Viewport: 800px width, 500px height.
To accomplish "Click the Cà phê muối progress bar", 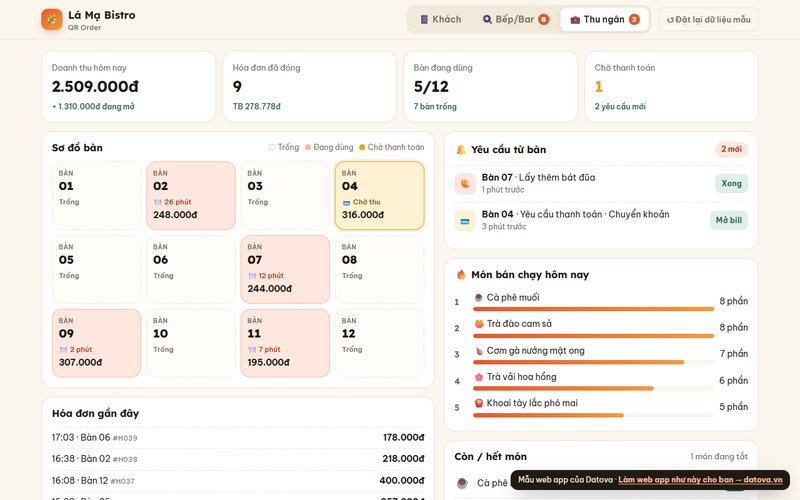I will click(x=593, y=309).
